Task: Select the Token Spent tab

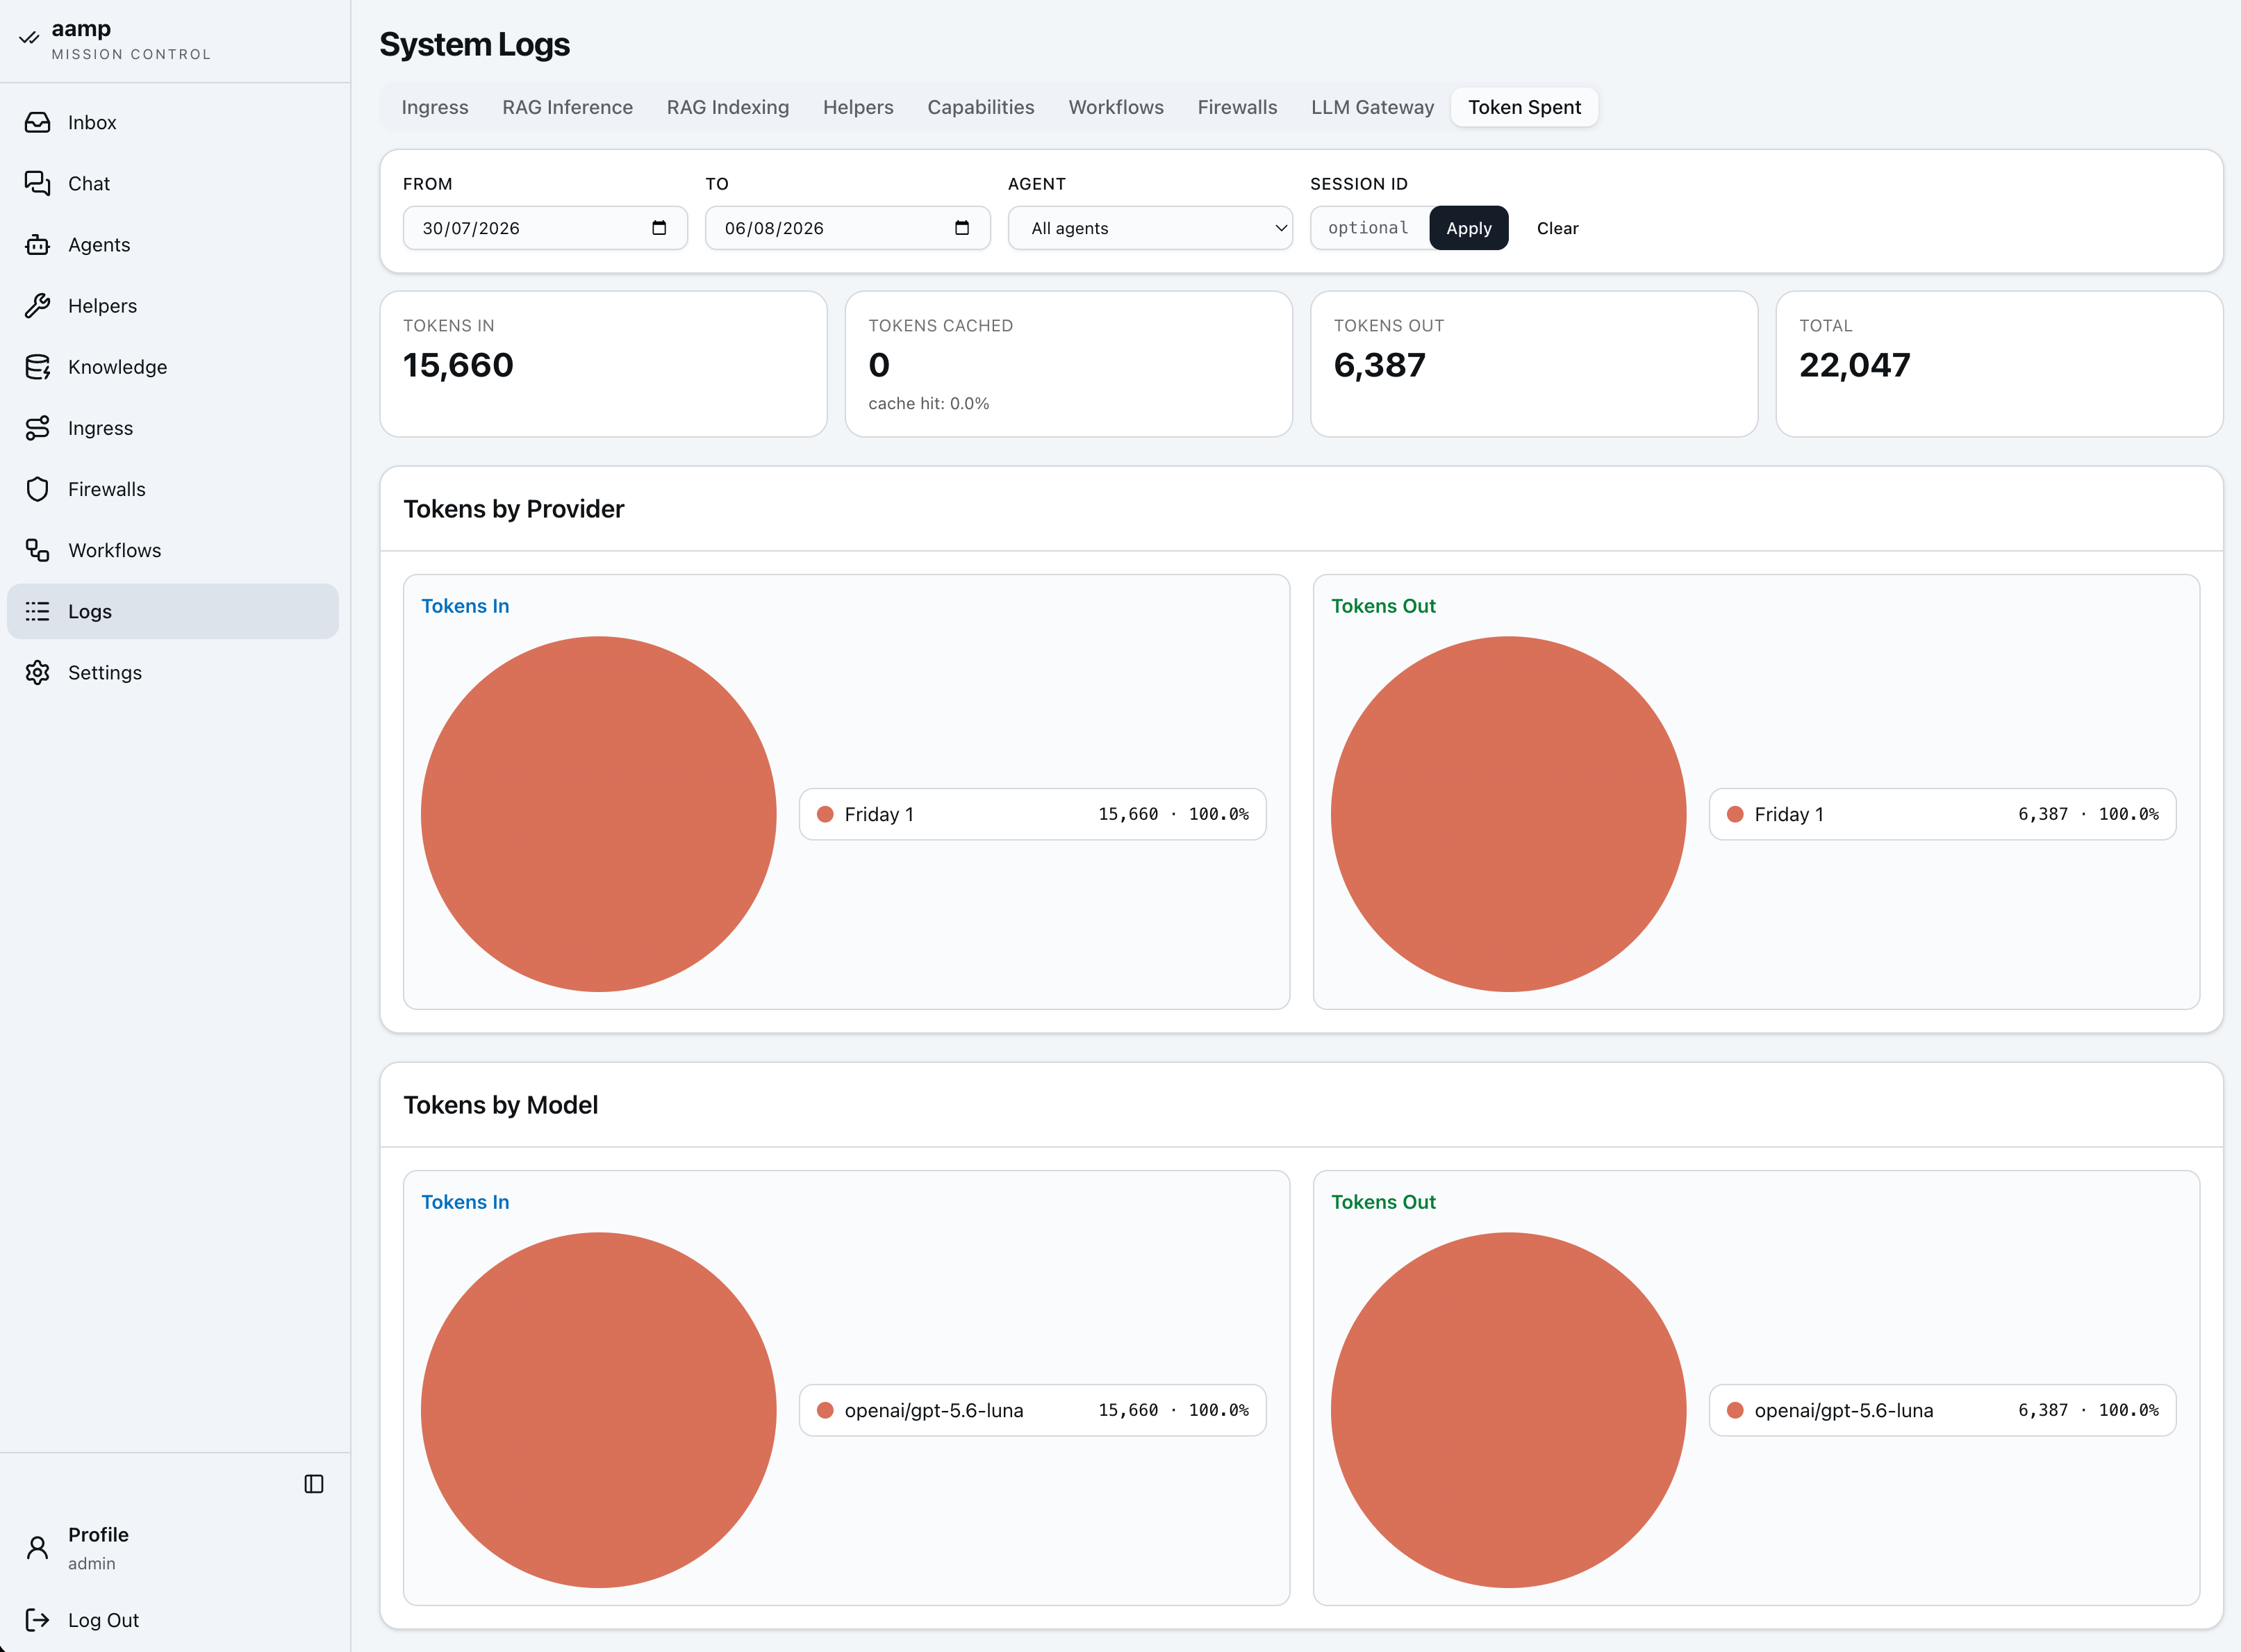Action: coord(1524,107)
